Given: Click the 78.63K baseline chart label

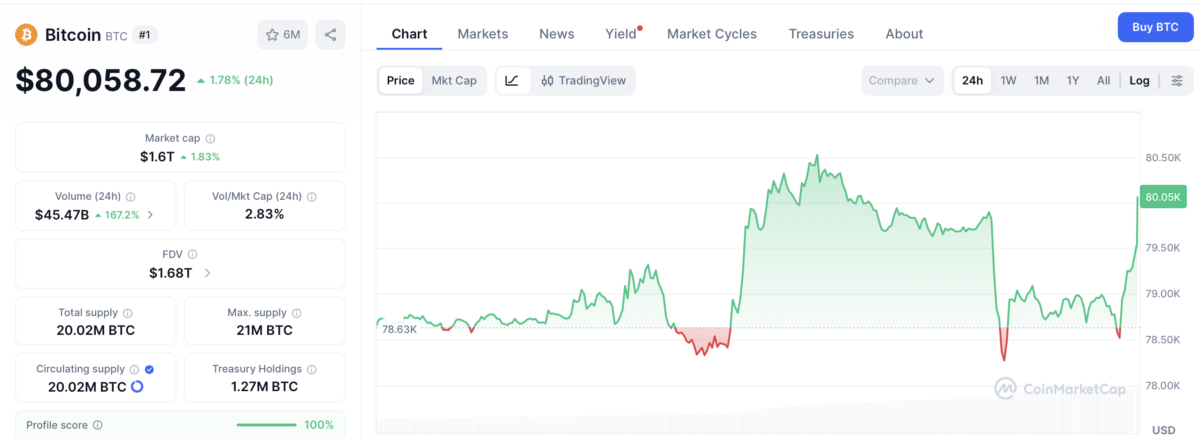Looking at the screenshot, I should click(x=399, y=328).
